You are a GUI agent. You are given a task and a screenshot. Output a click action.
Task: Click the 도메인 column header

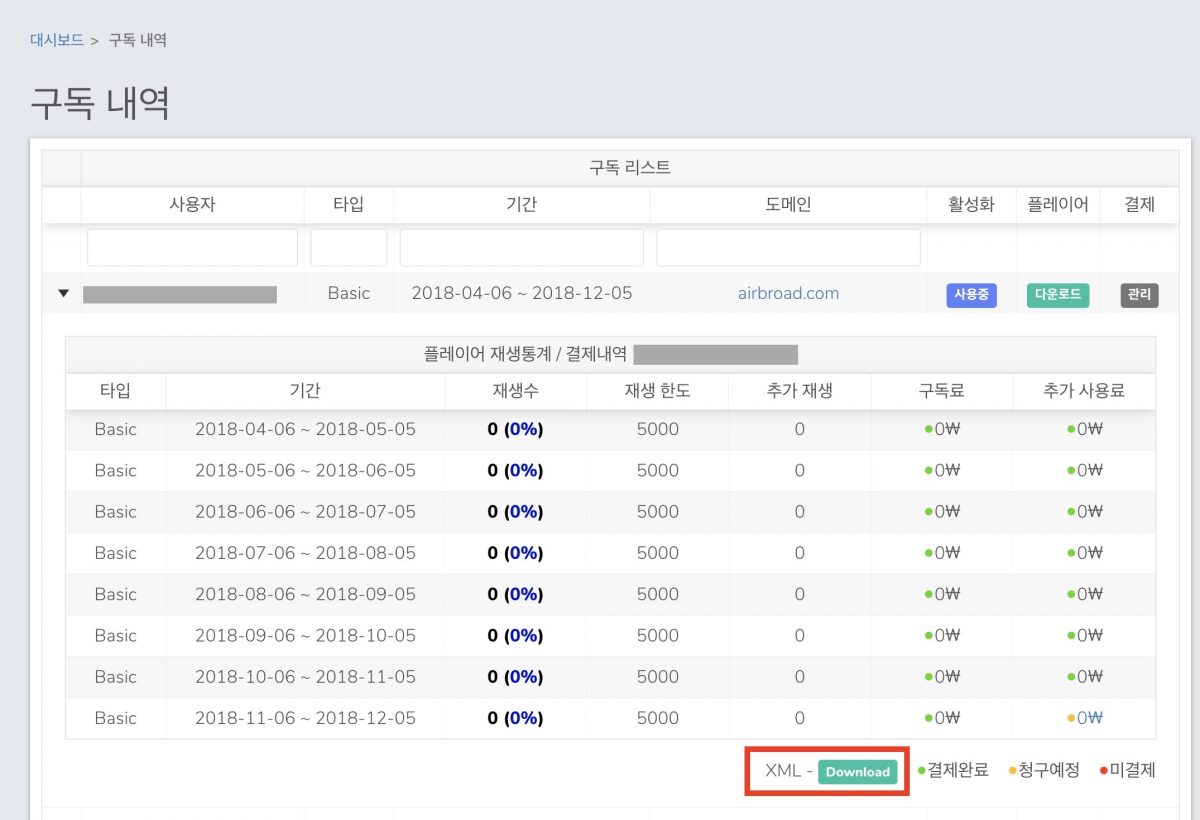pyautogui.click(x=788, y=205)
